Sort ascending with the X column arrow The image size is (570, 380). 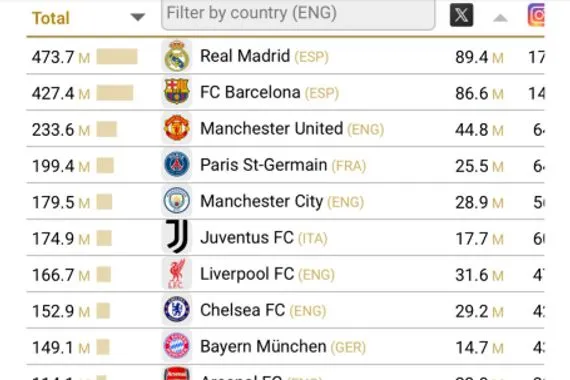[x=500, y=18]
